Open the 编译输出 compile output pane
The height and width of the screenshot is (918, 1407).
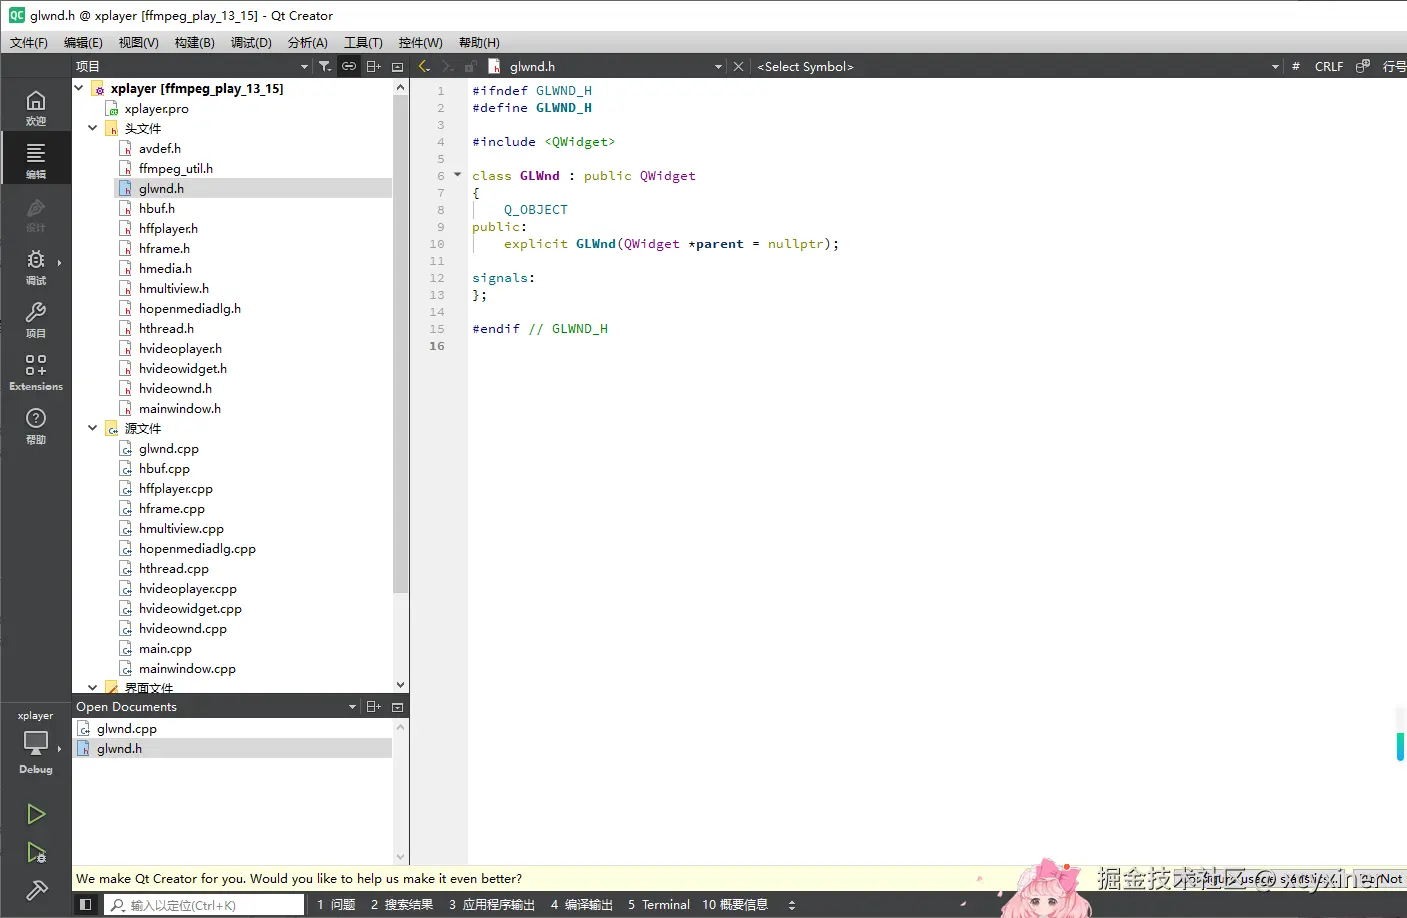[x=581, y=905]
